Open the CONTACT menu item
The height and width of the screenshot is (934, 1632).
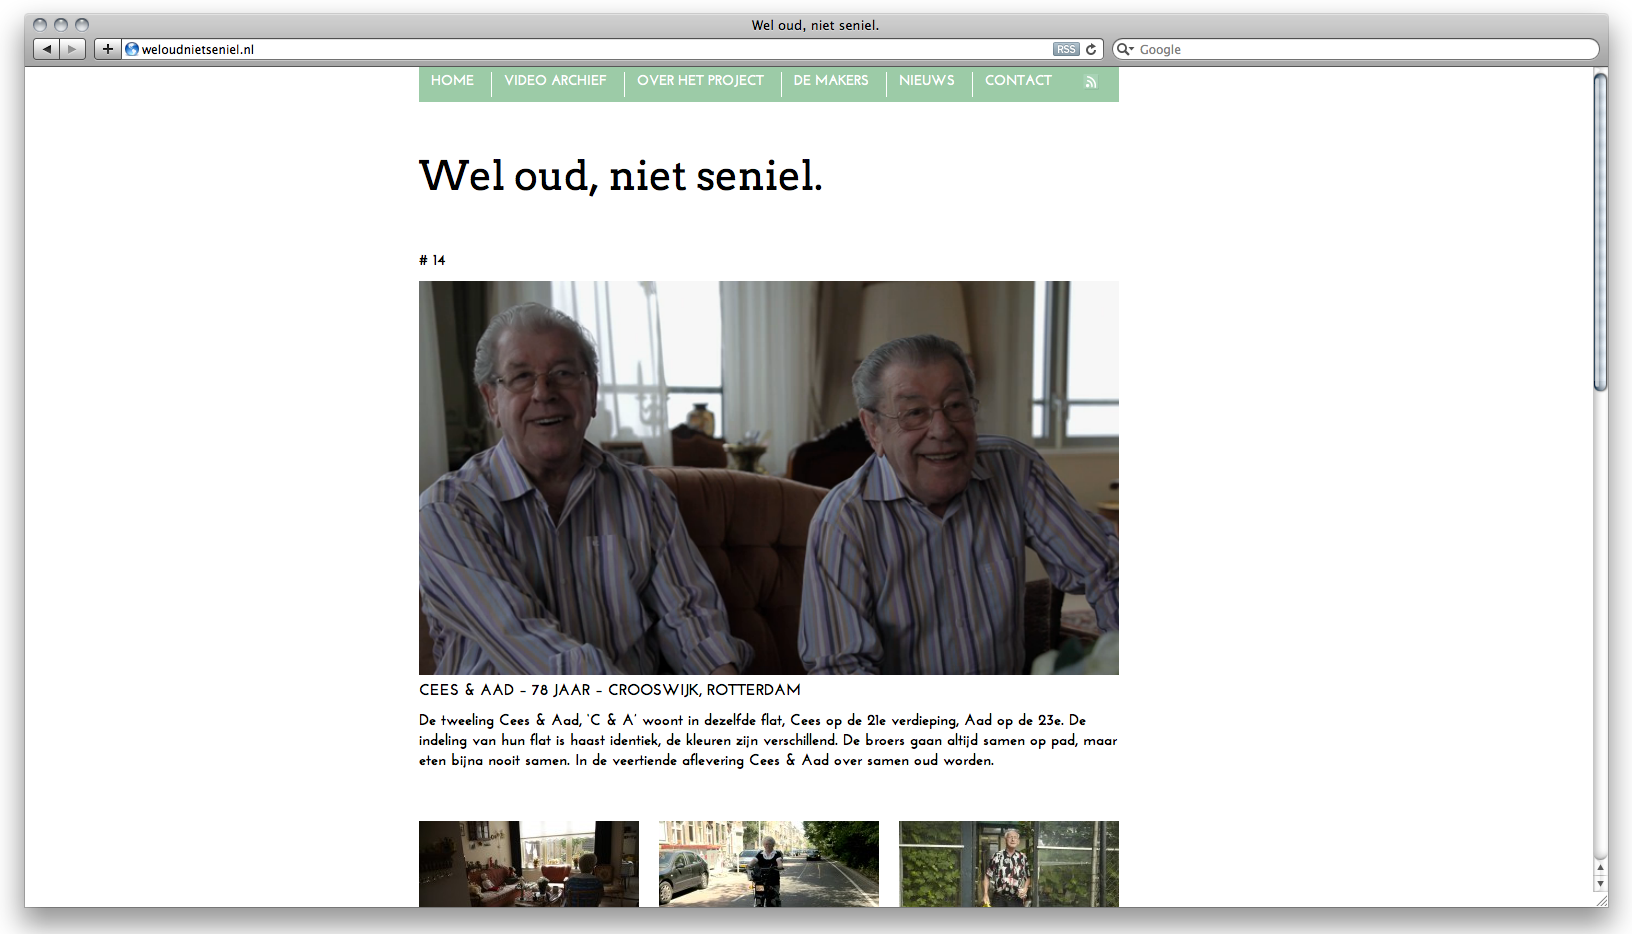[1018, 80]
